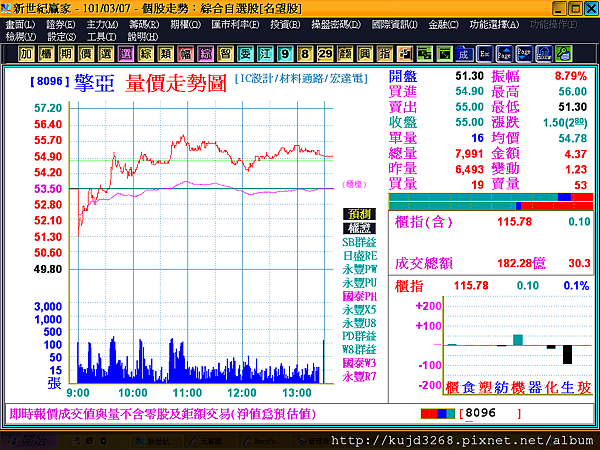Click the blue 成 toolbar icon
600x450 pixels.
pyautogui.click(x=464, y=54)
